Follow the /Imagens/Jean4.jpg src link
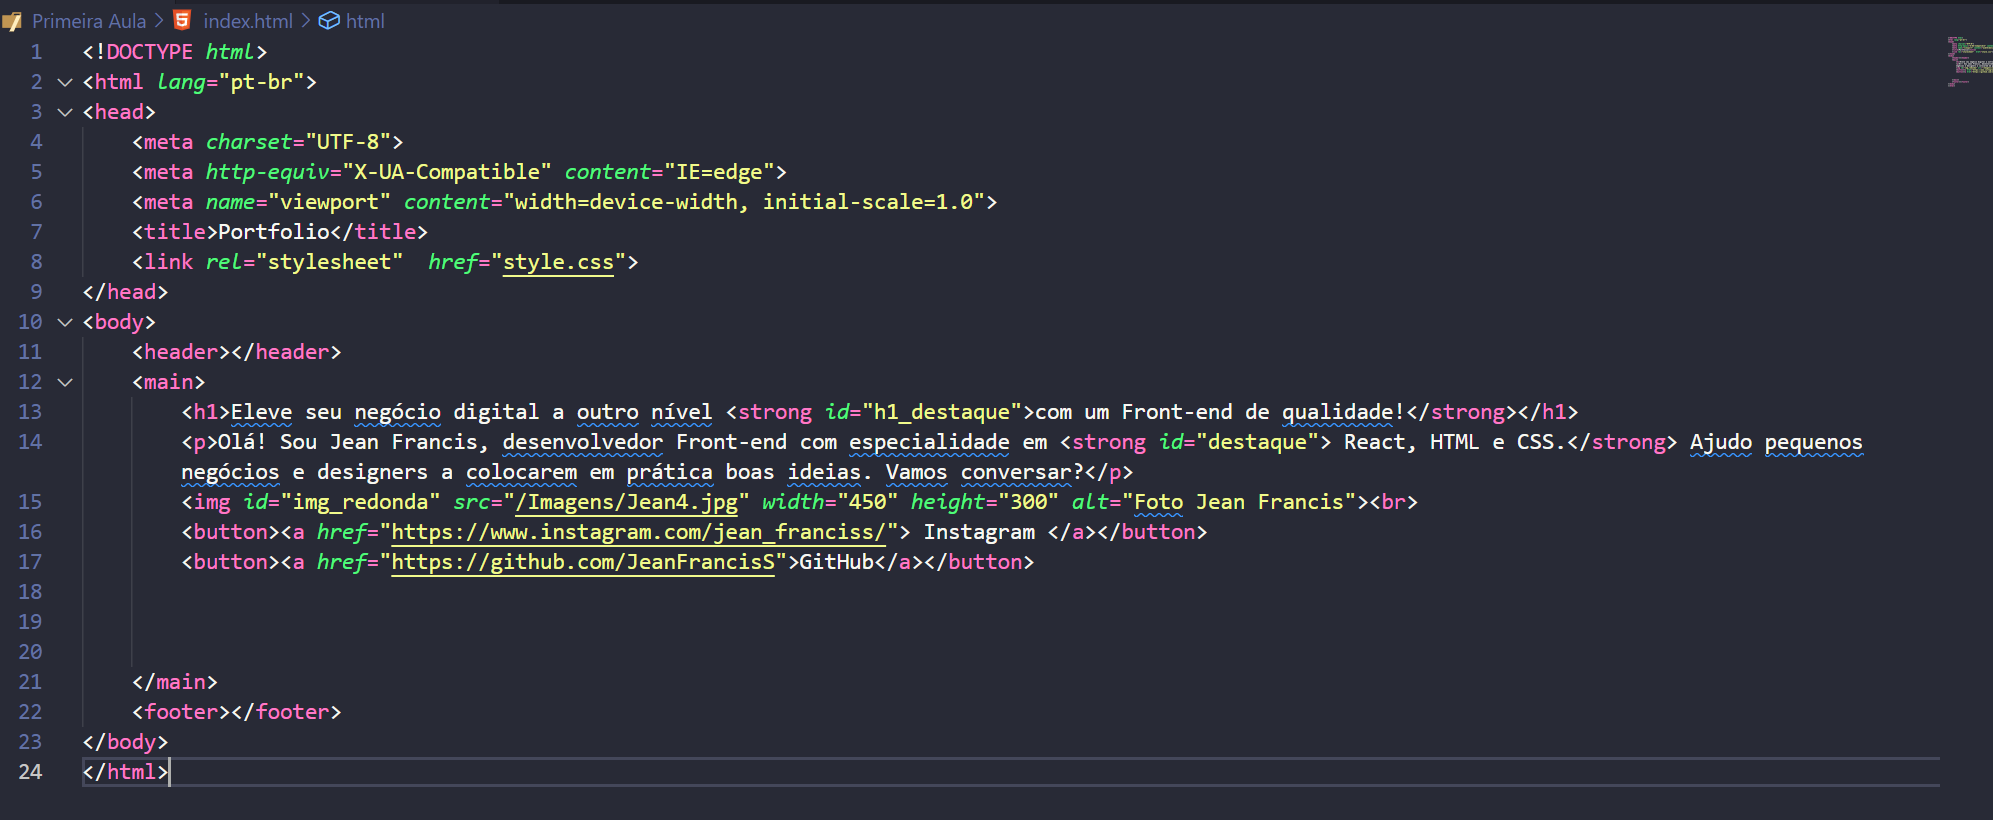Viewport: 1993px width, 820px height. click(x=627, y=502)
